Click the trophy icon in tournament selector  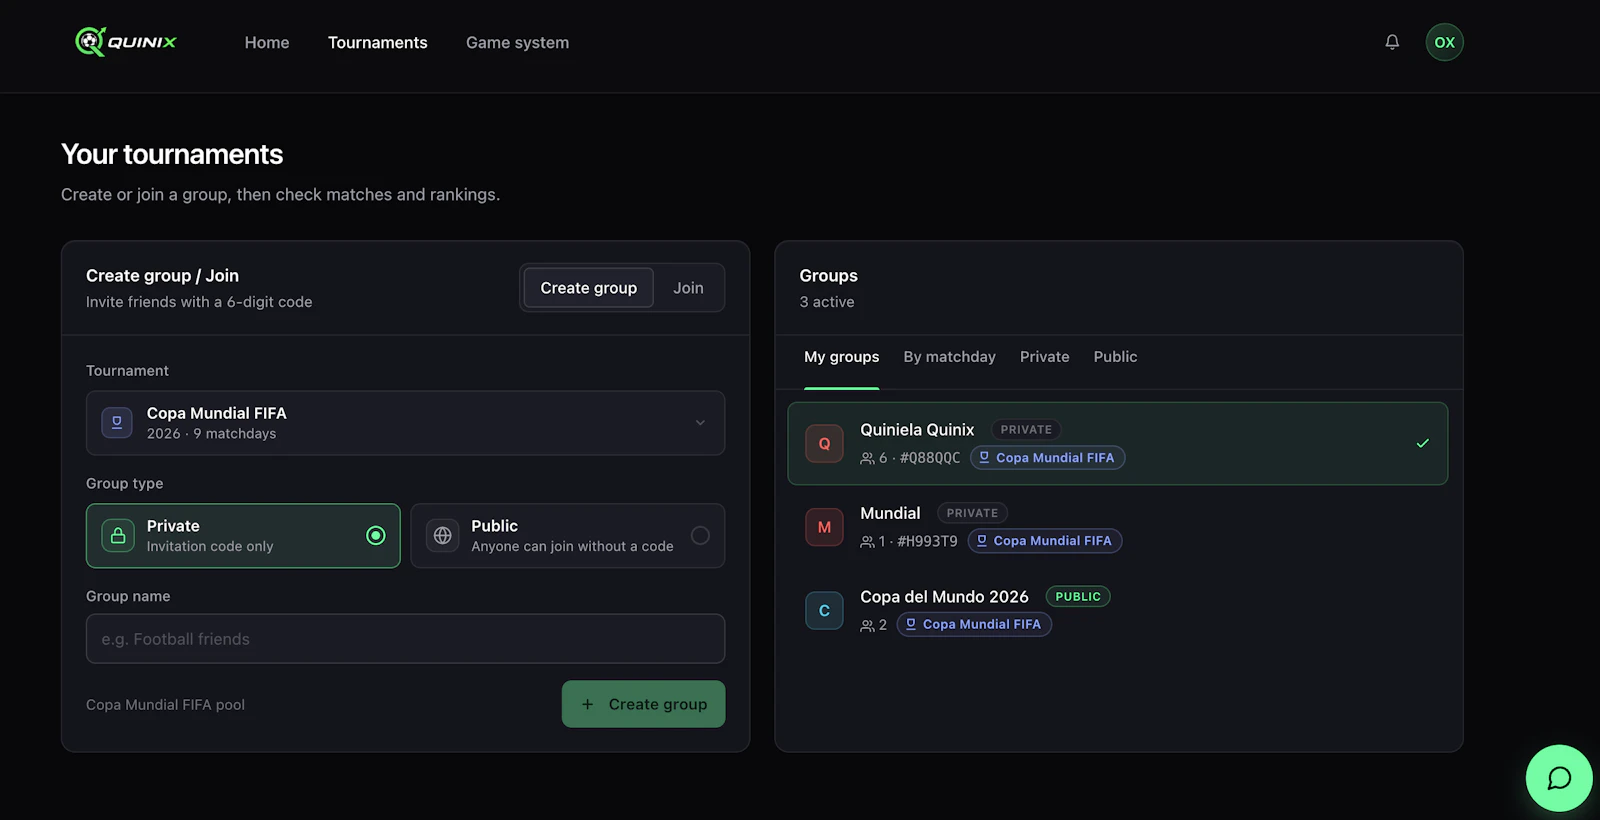point(117,423)
